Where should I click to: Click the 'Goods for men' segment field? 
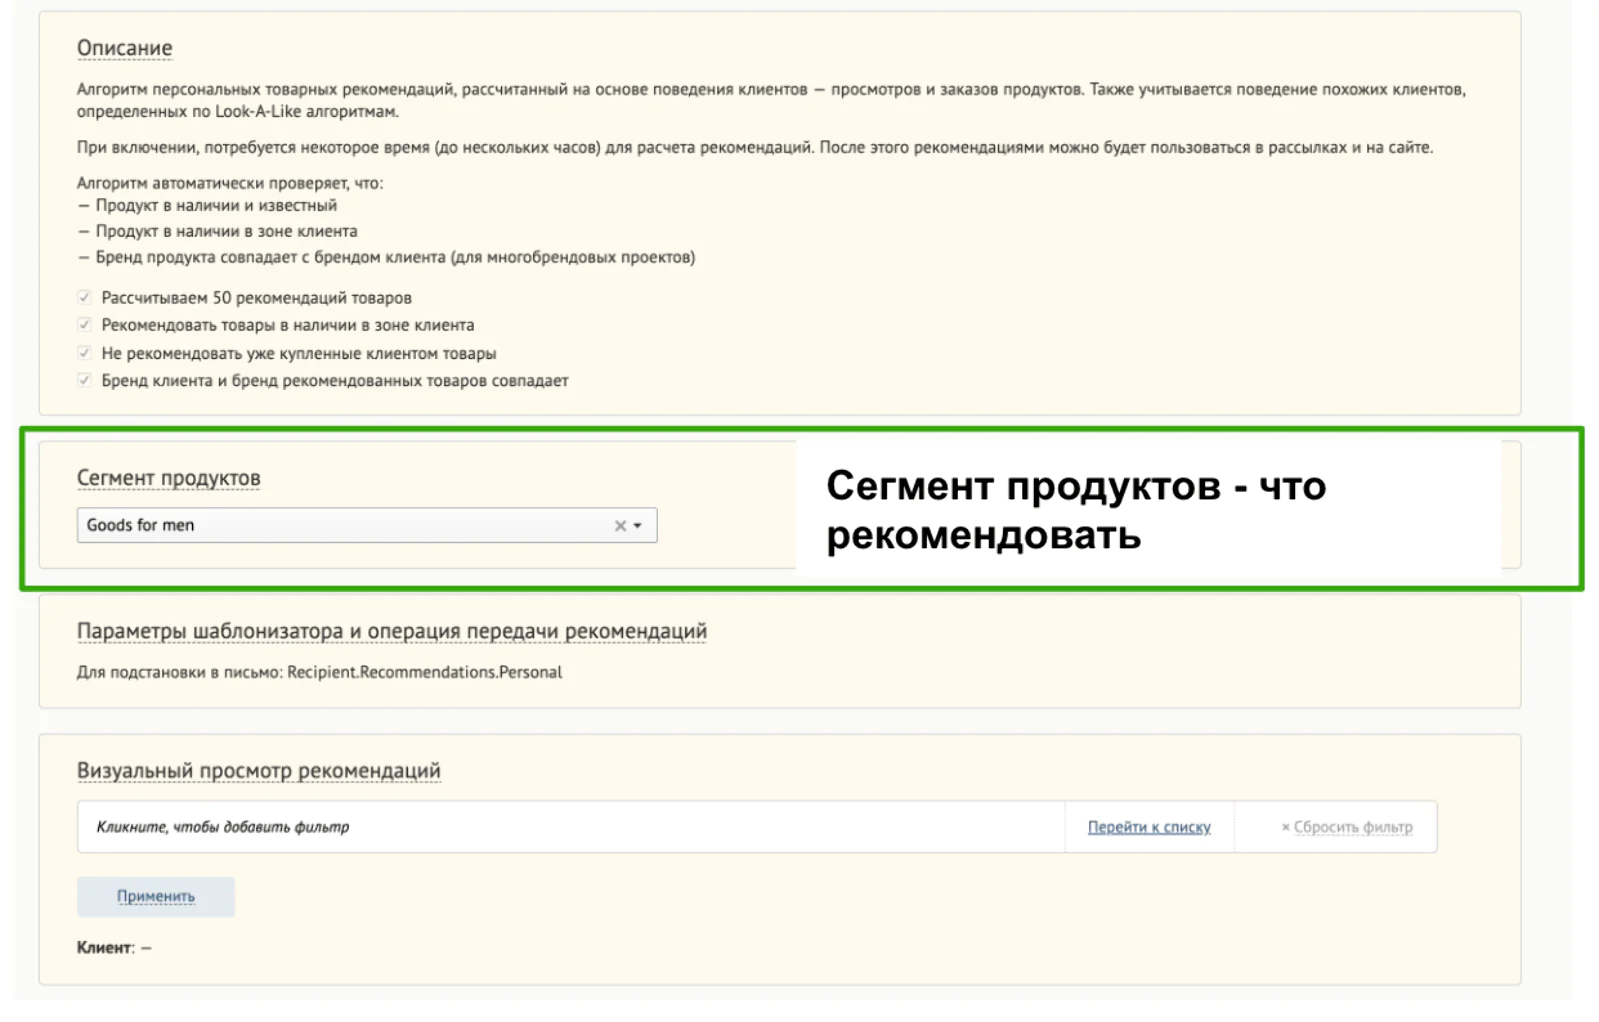click(x=367, y=525)
